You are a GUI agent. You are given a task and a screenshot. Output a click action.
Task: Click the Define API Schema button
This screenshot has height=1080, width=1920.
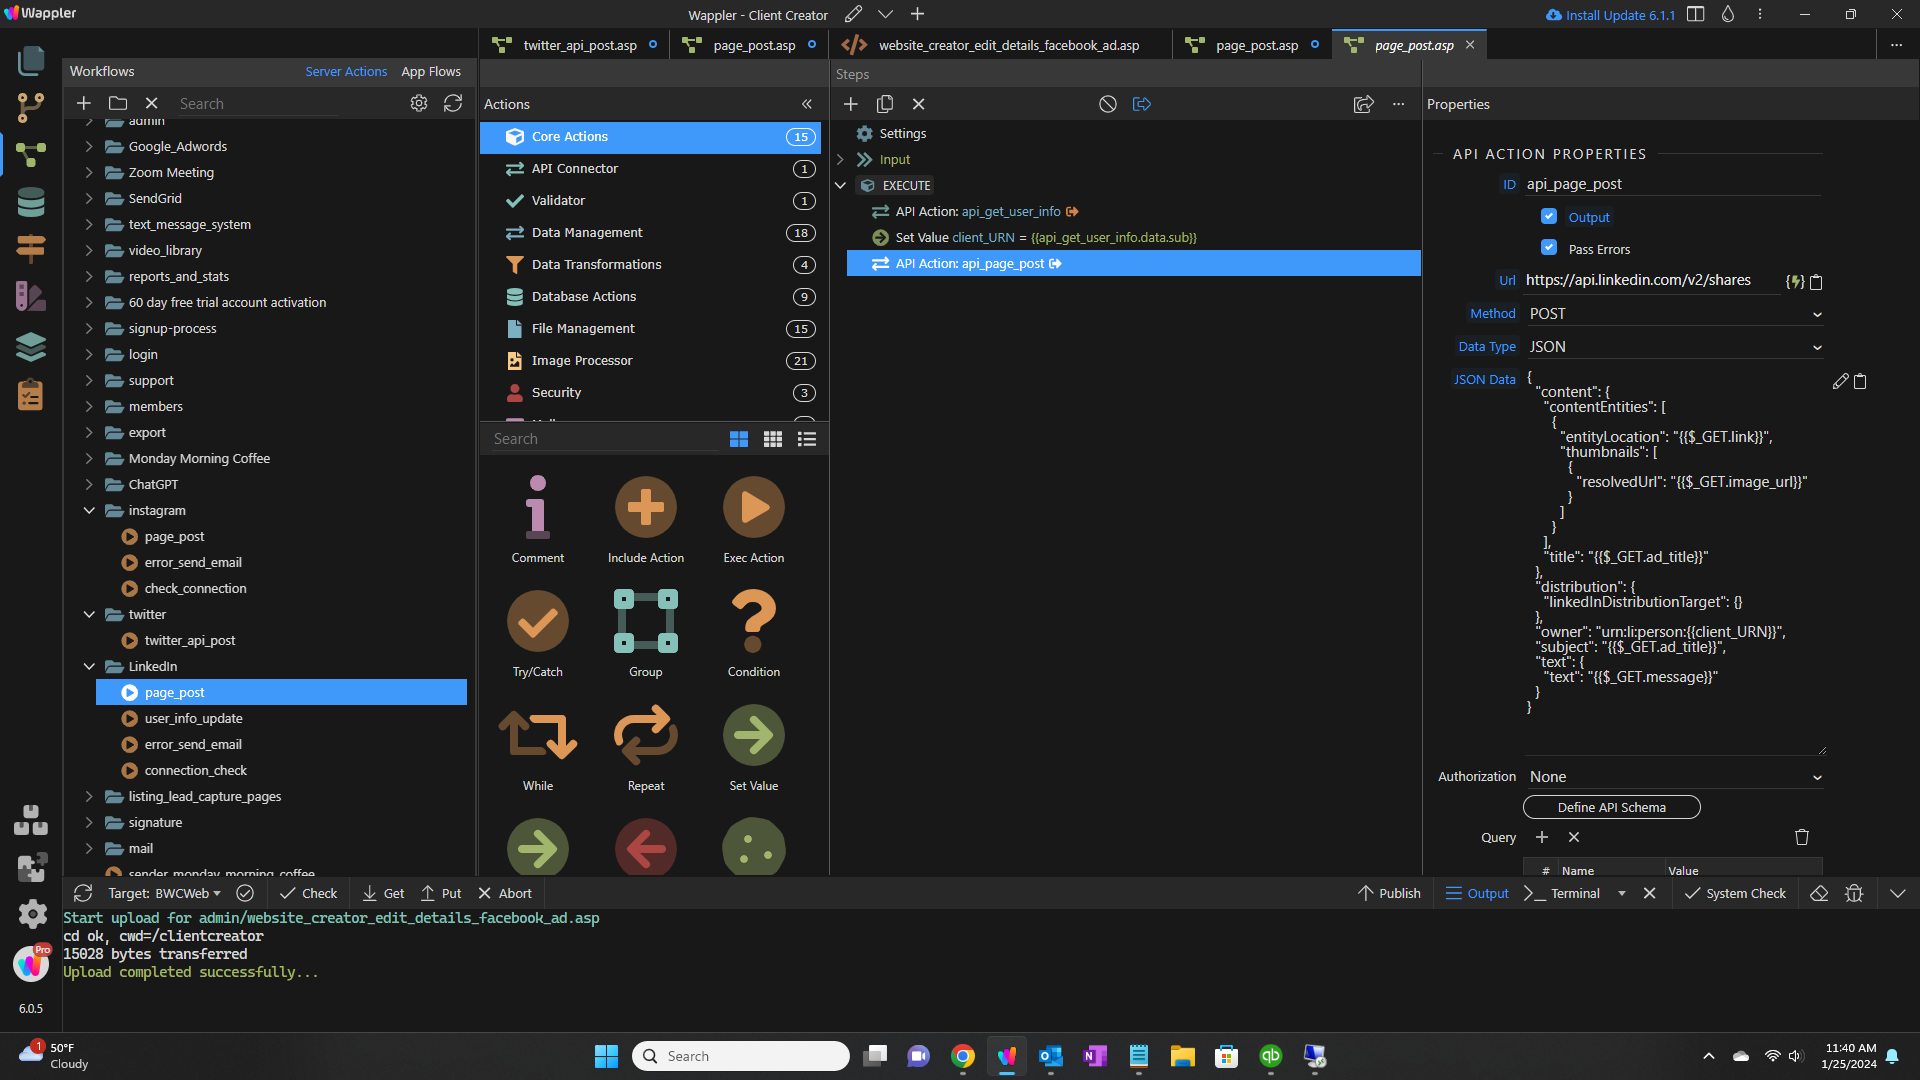(1612, 807)
